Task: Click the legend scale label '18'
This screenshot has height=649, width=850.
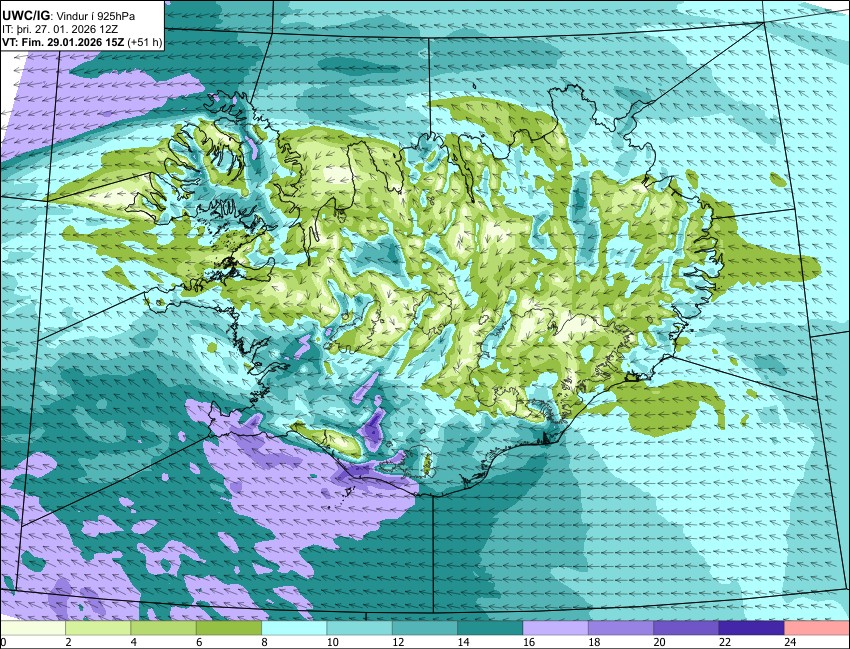Action: 594,642
